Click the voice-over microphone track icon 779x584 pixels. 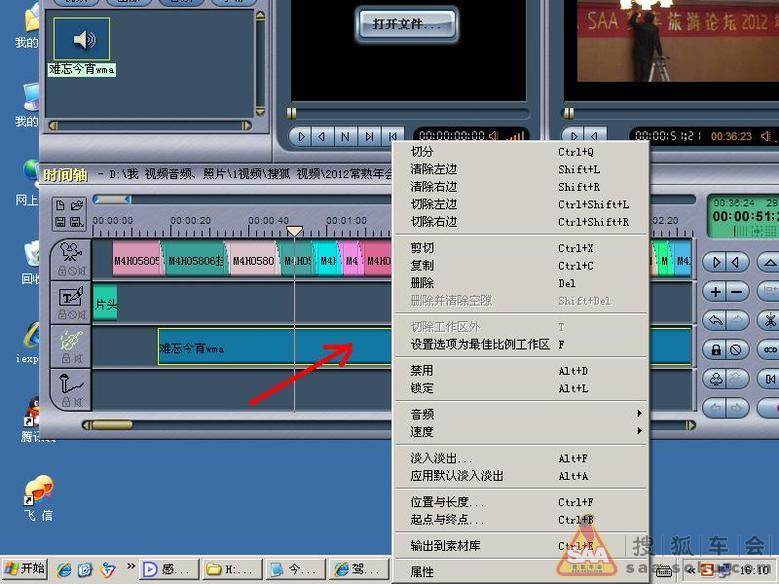(70, 386)
